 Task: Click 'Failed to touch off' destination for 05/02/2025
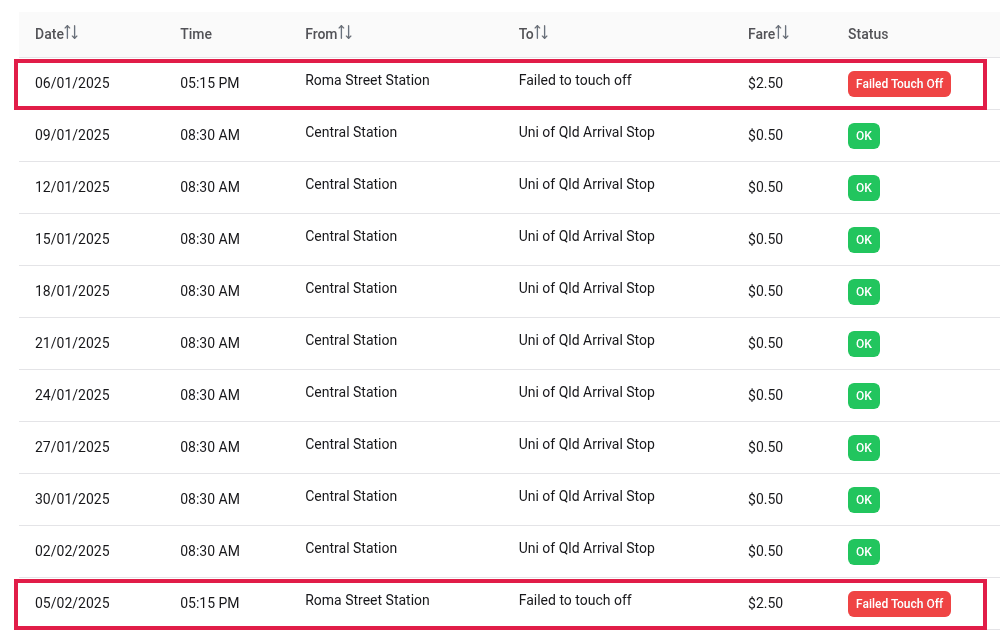click(575, 600)
